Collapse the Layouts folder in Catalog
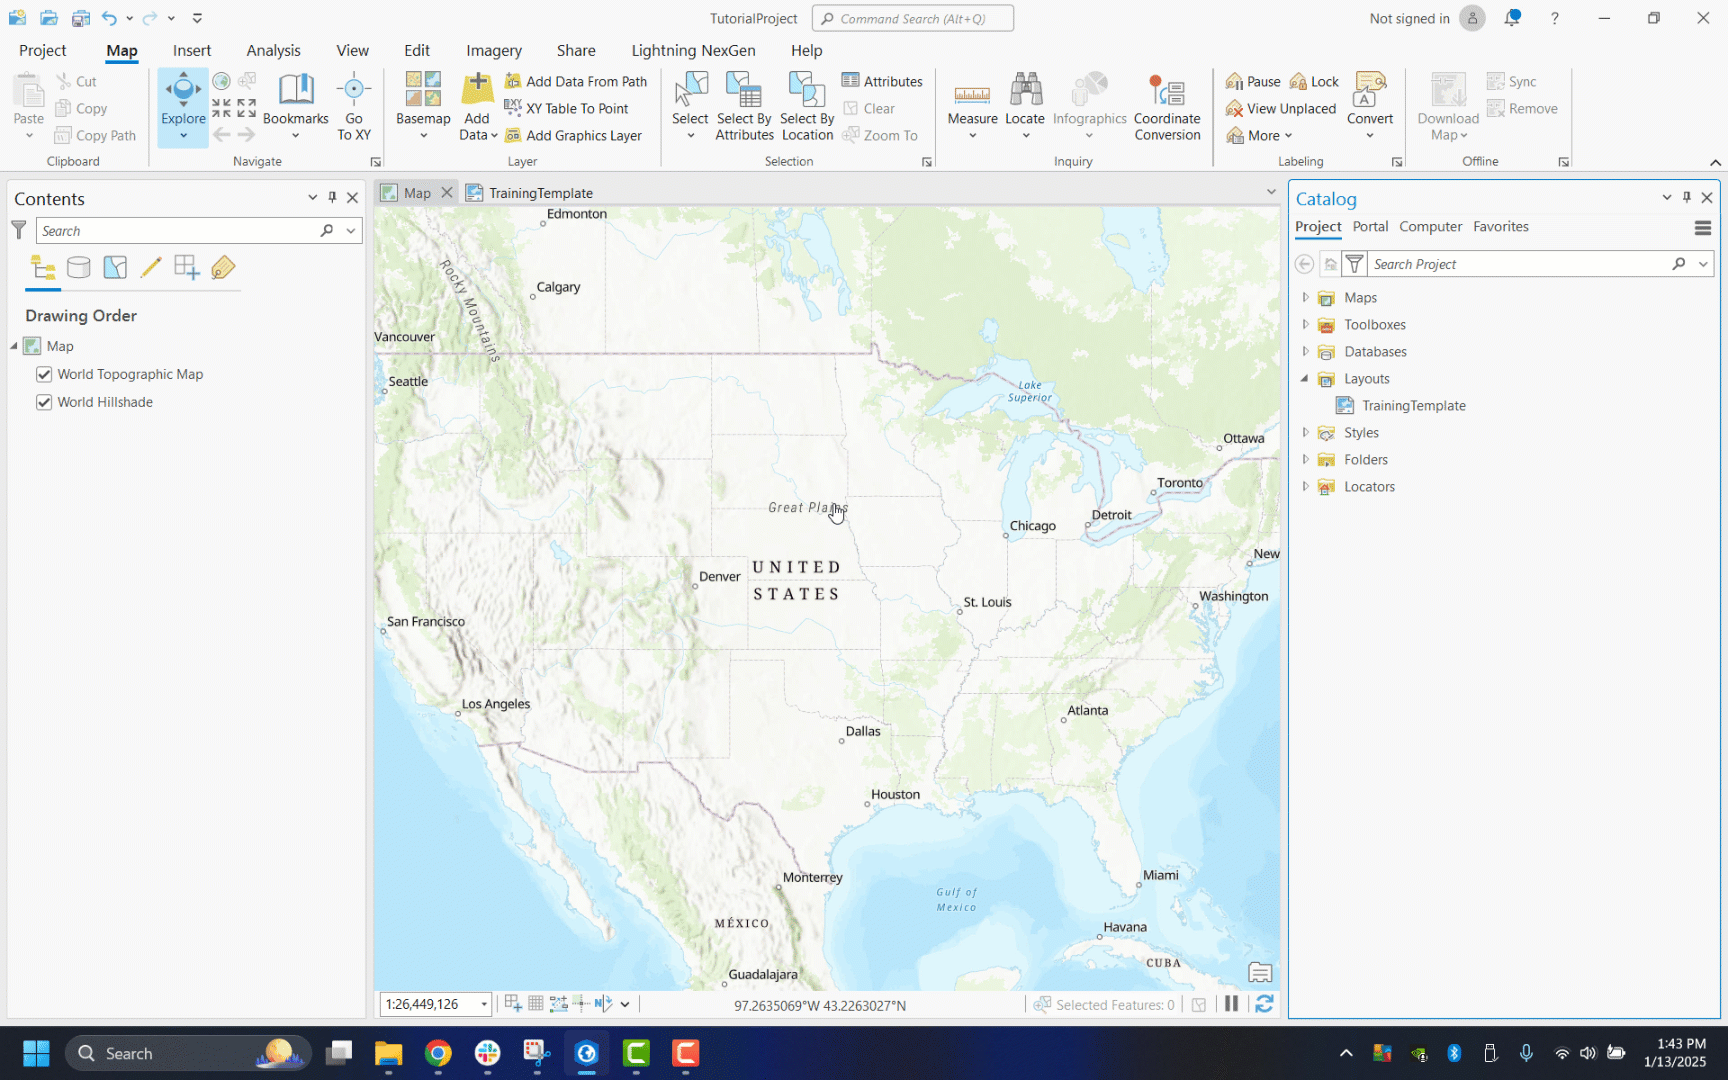 (1306, 378)
